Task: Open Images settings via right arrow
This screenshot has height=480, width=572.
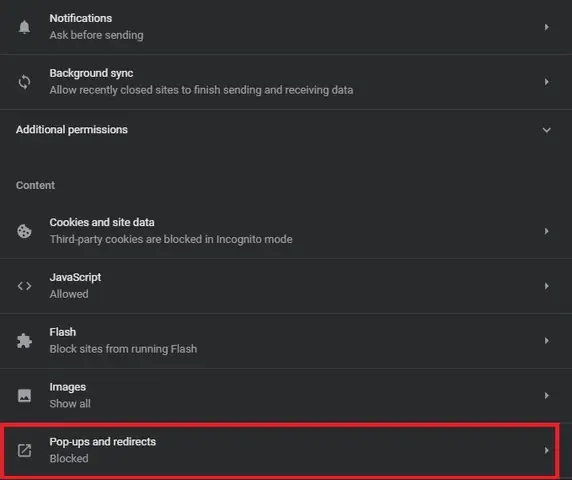Action: click(x=546, y=395)
